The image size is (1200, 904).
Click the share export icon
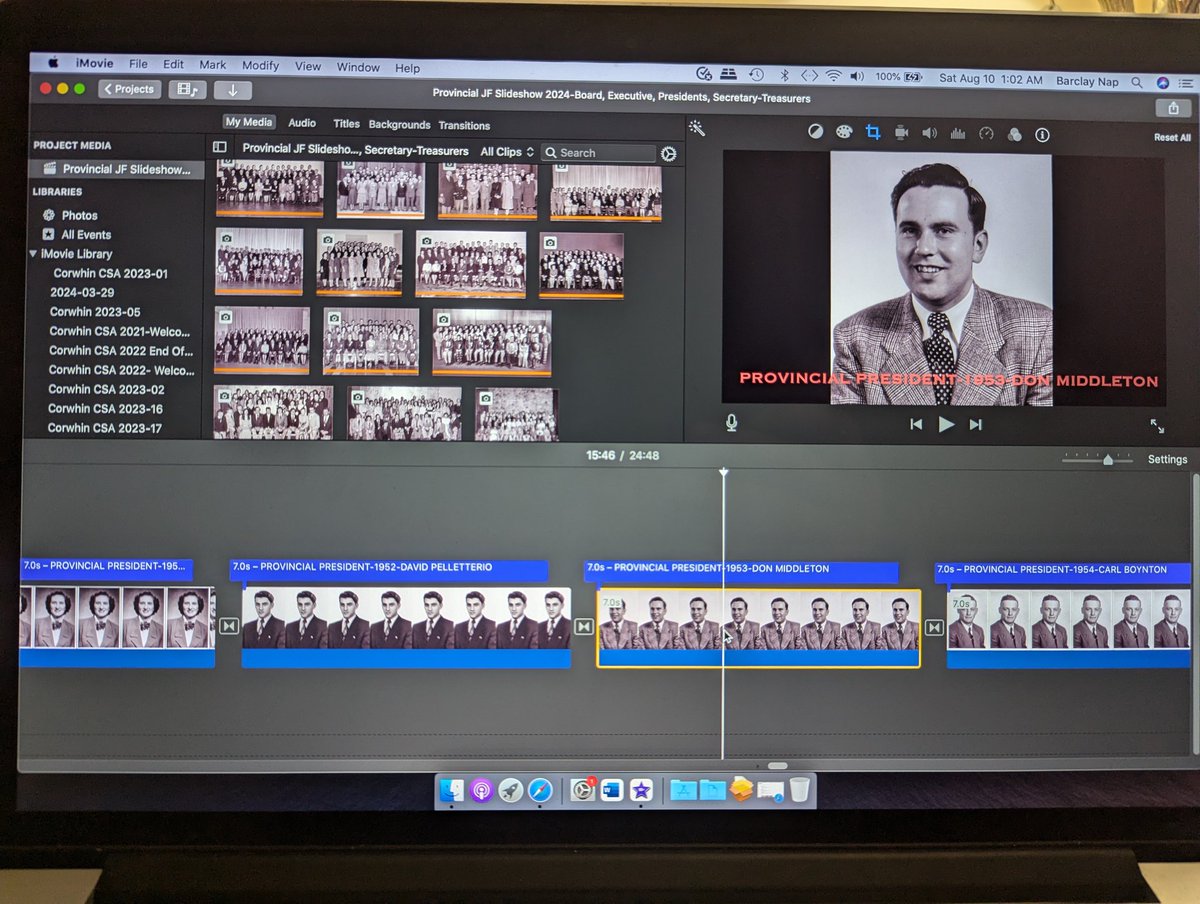coord(1173,108)
